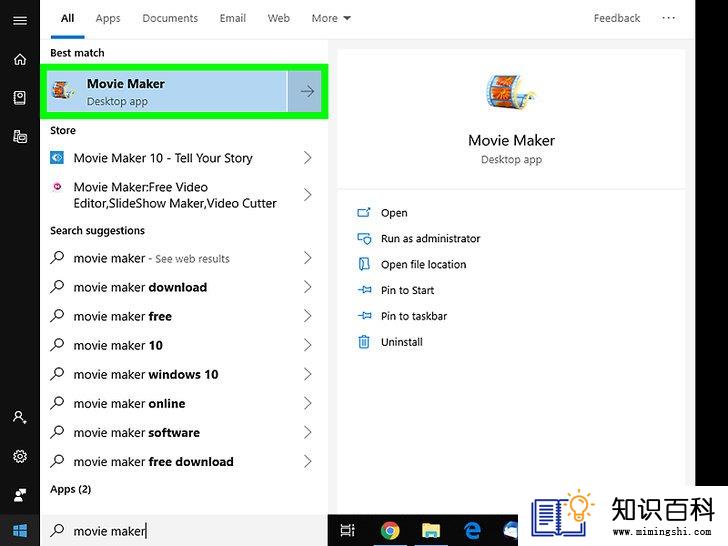Click the Open file location icon
The height and width of the screenshot is (546, 728).
click(364, 264)
